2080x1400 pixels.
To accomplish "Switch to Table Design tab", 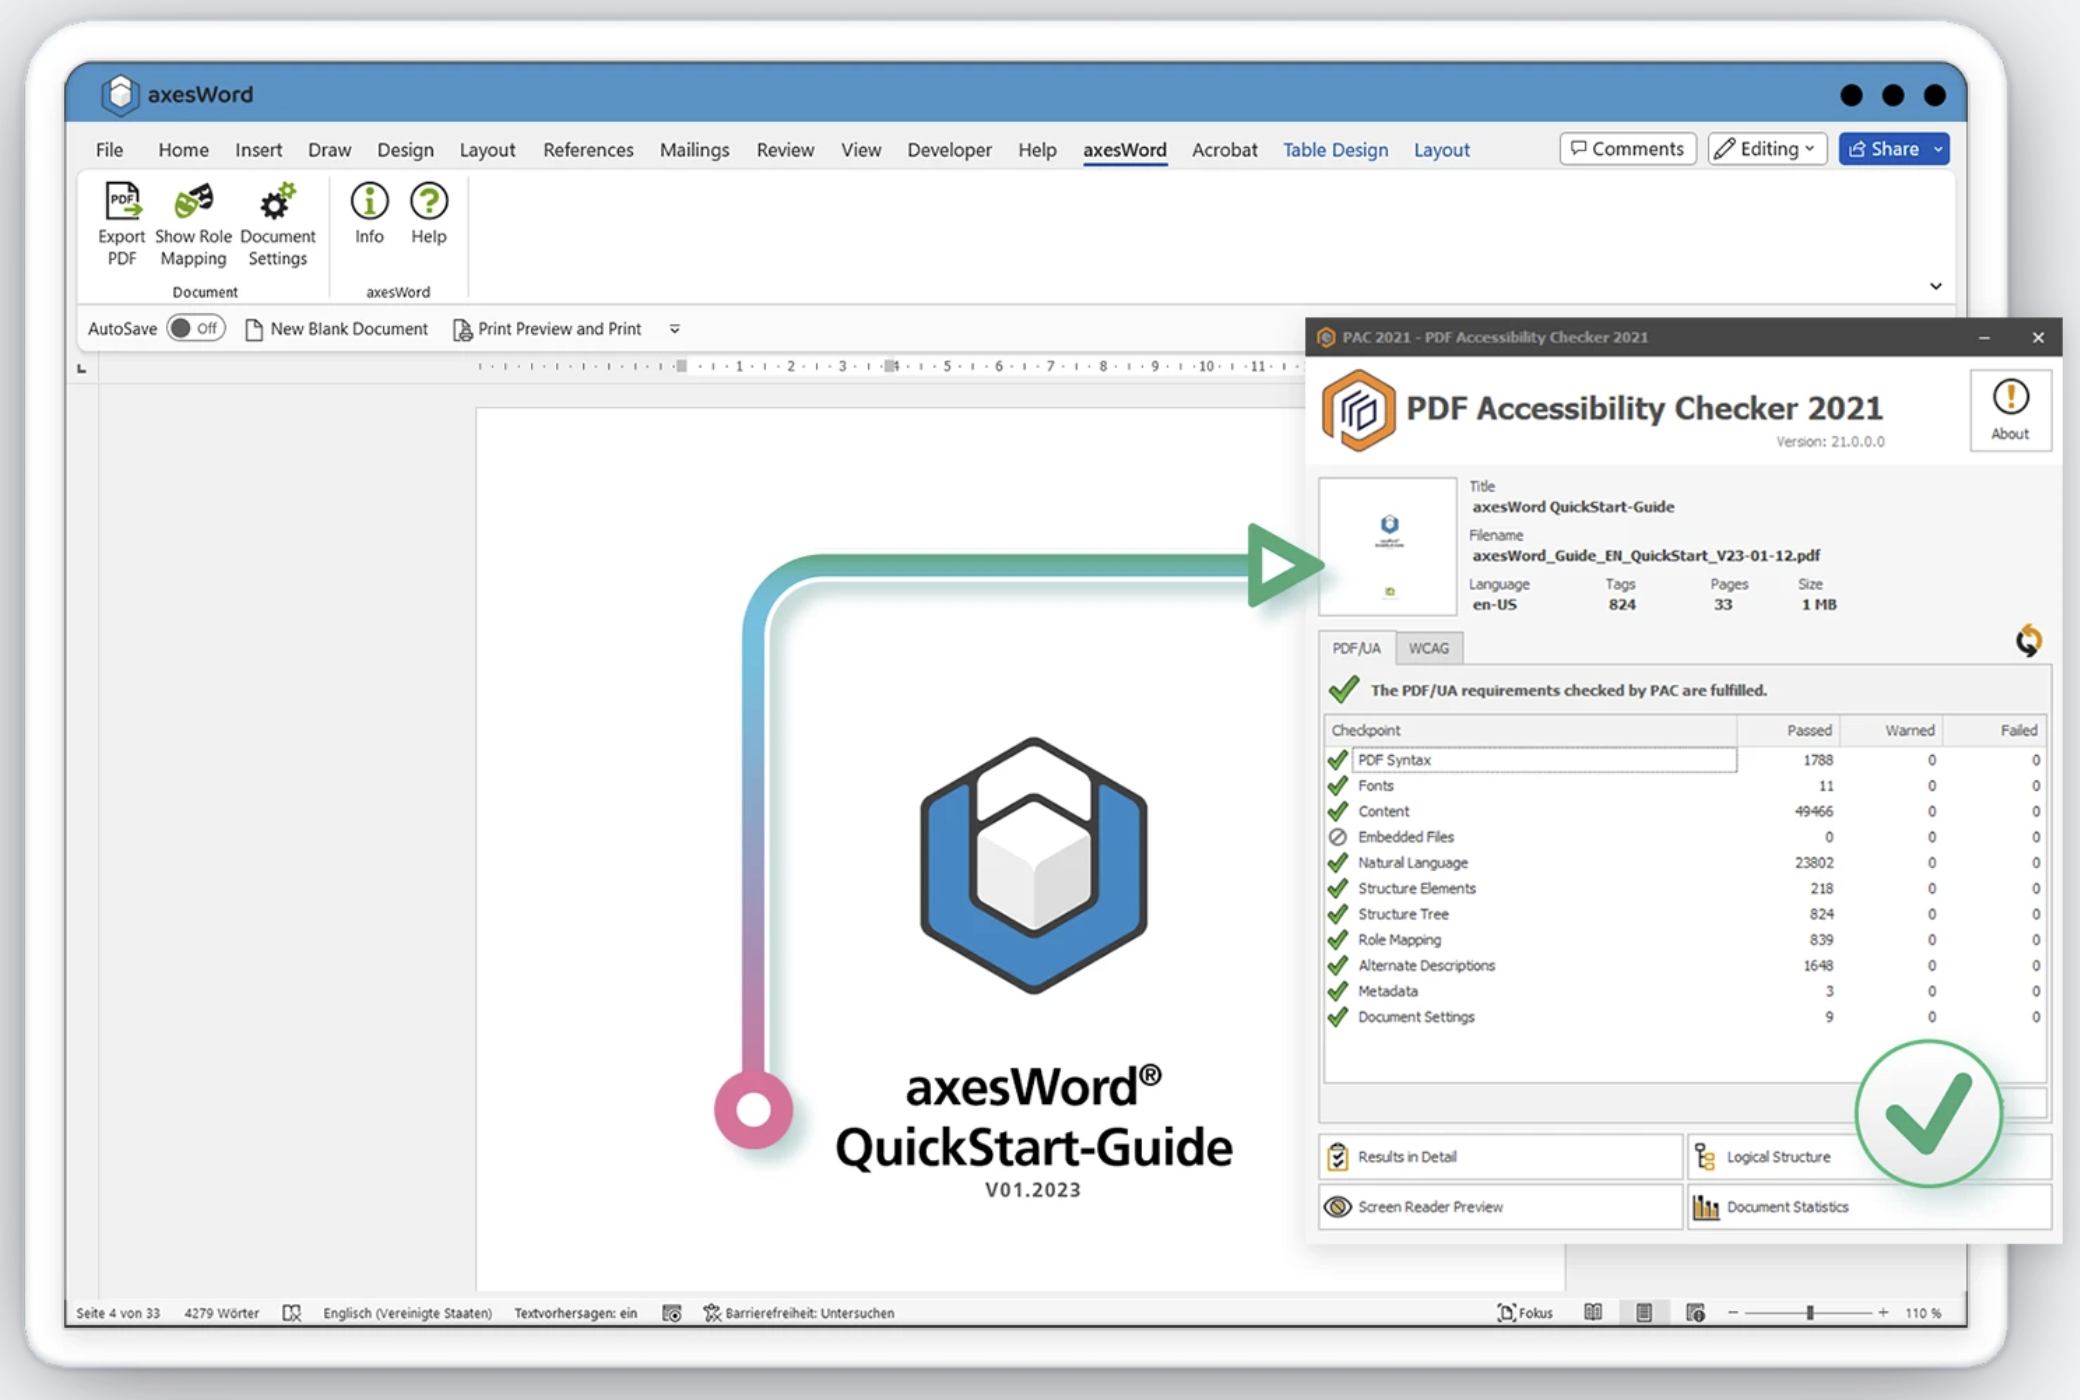I will 1335,149.
